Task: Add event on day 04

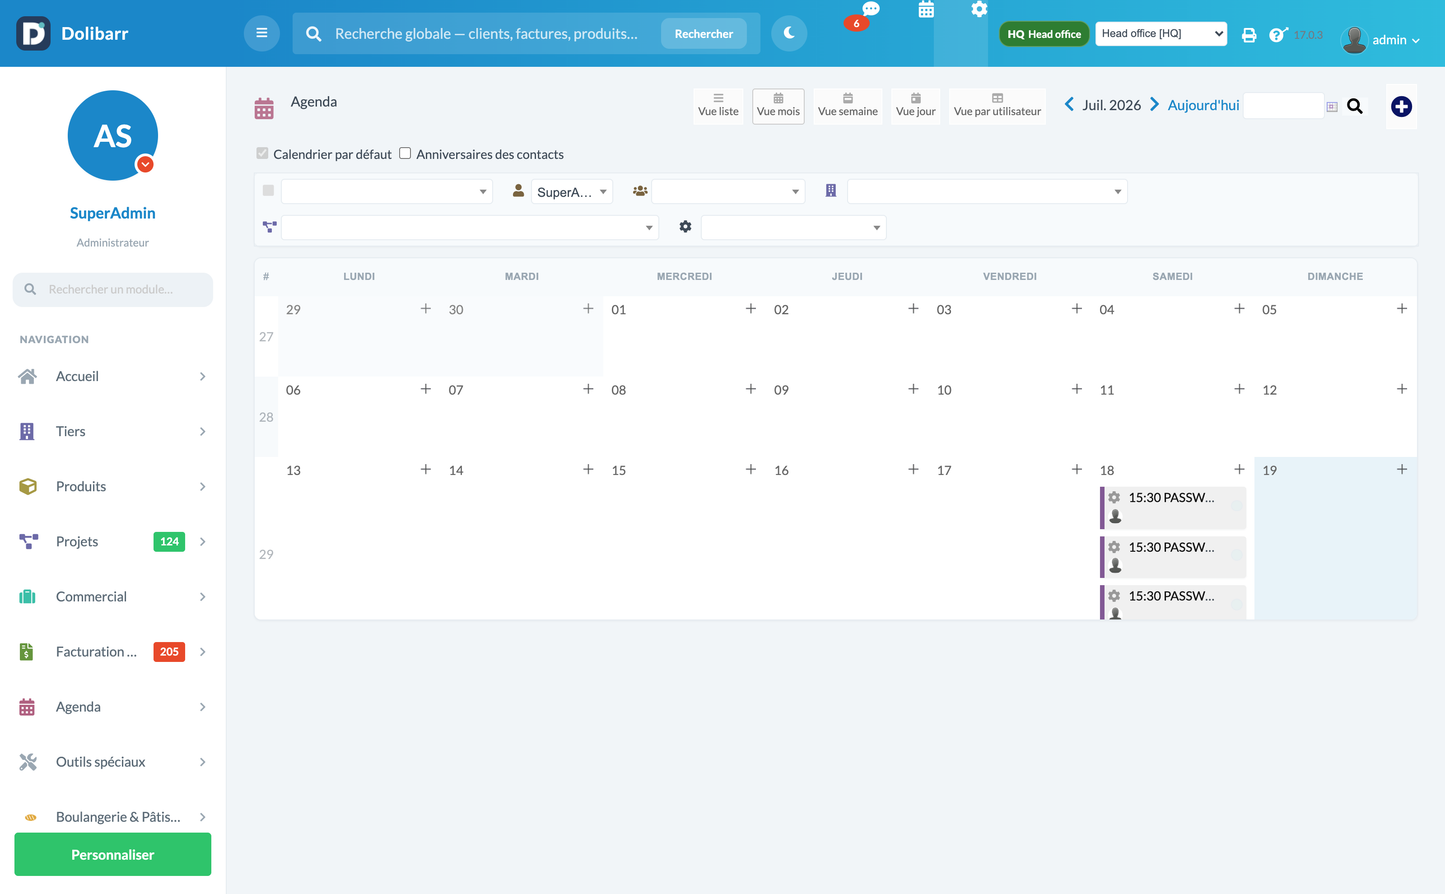Action: tap(1239, 309)
